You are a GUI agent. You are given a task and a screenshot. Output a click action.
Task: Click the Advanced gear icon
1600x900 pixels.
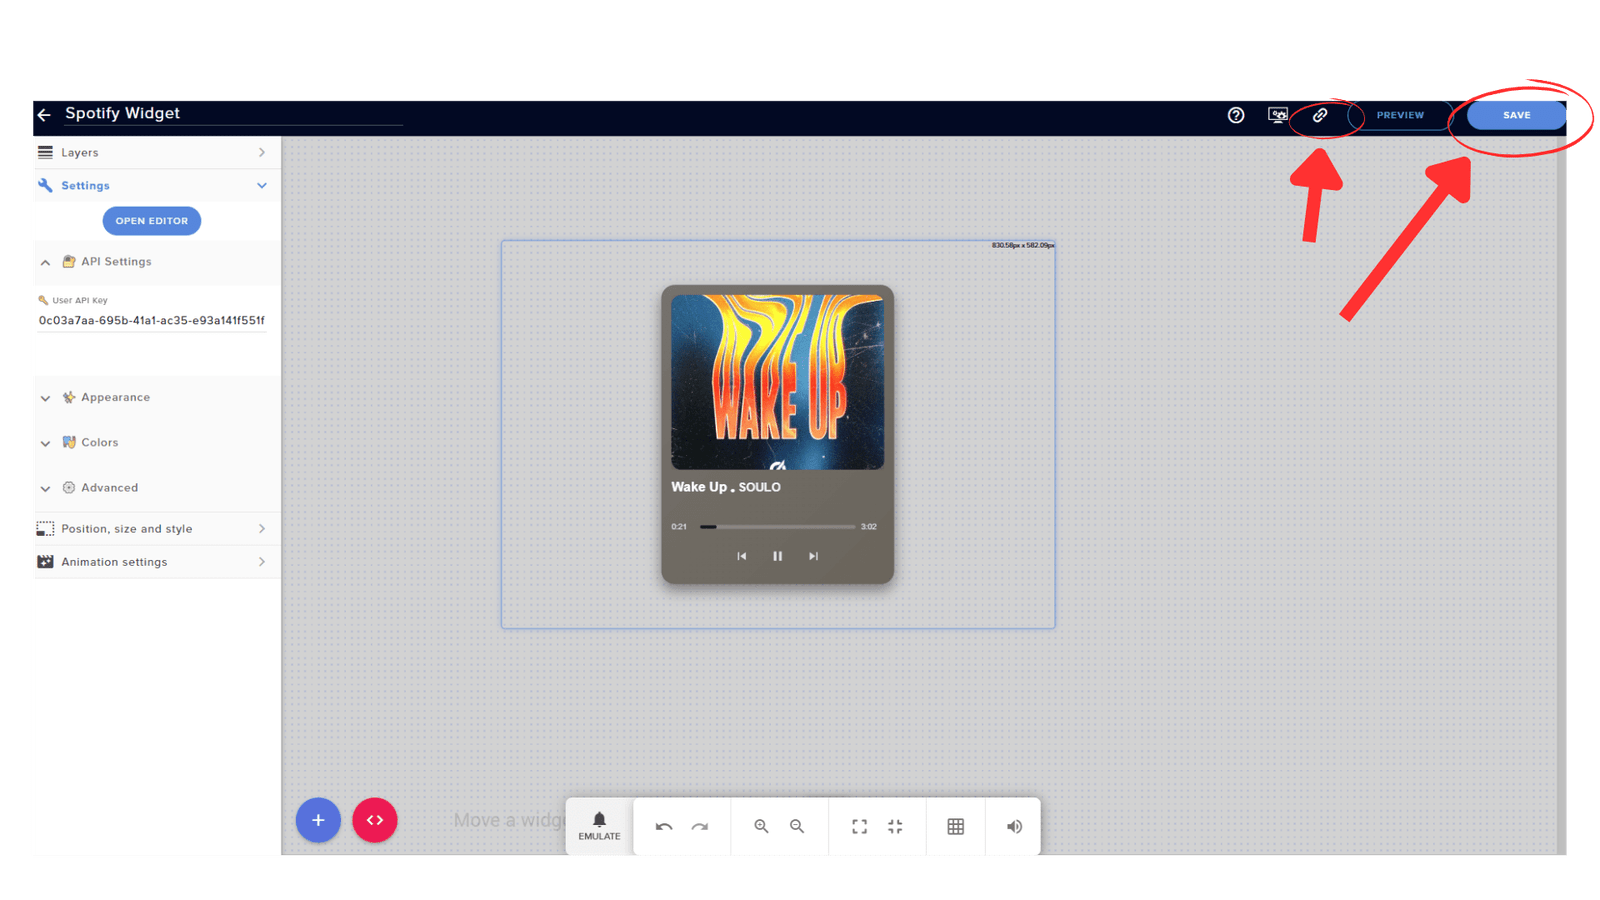click(69, 488)
